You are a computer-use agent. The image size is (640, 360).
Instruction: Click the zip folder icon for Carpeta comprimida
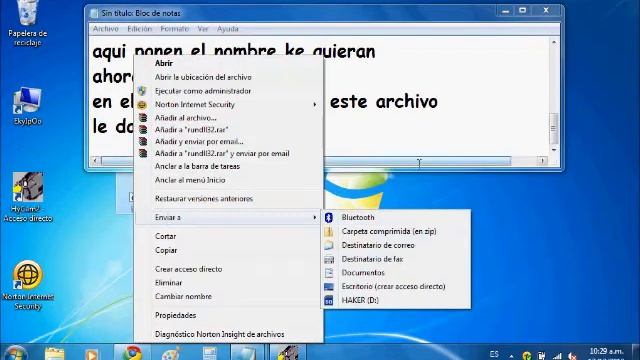(329, 231)
